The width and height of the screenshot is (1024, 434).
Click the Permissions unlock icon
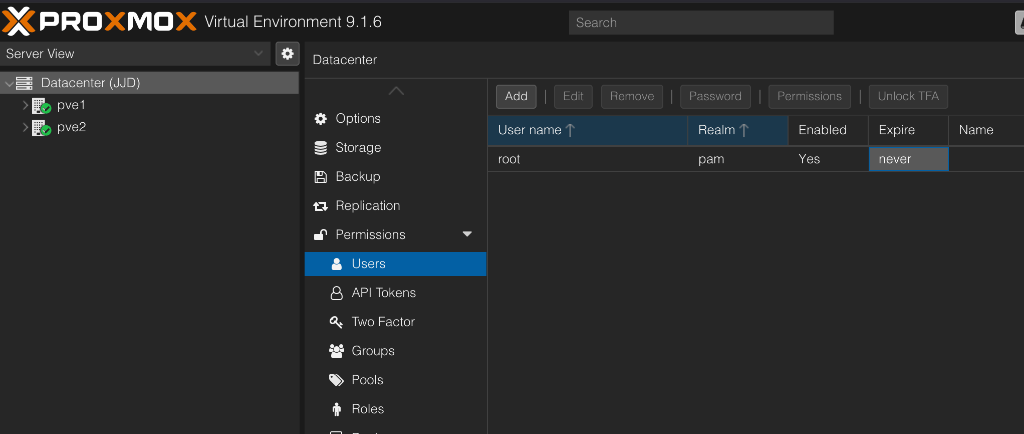click(321, 235)
